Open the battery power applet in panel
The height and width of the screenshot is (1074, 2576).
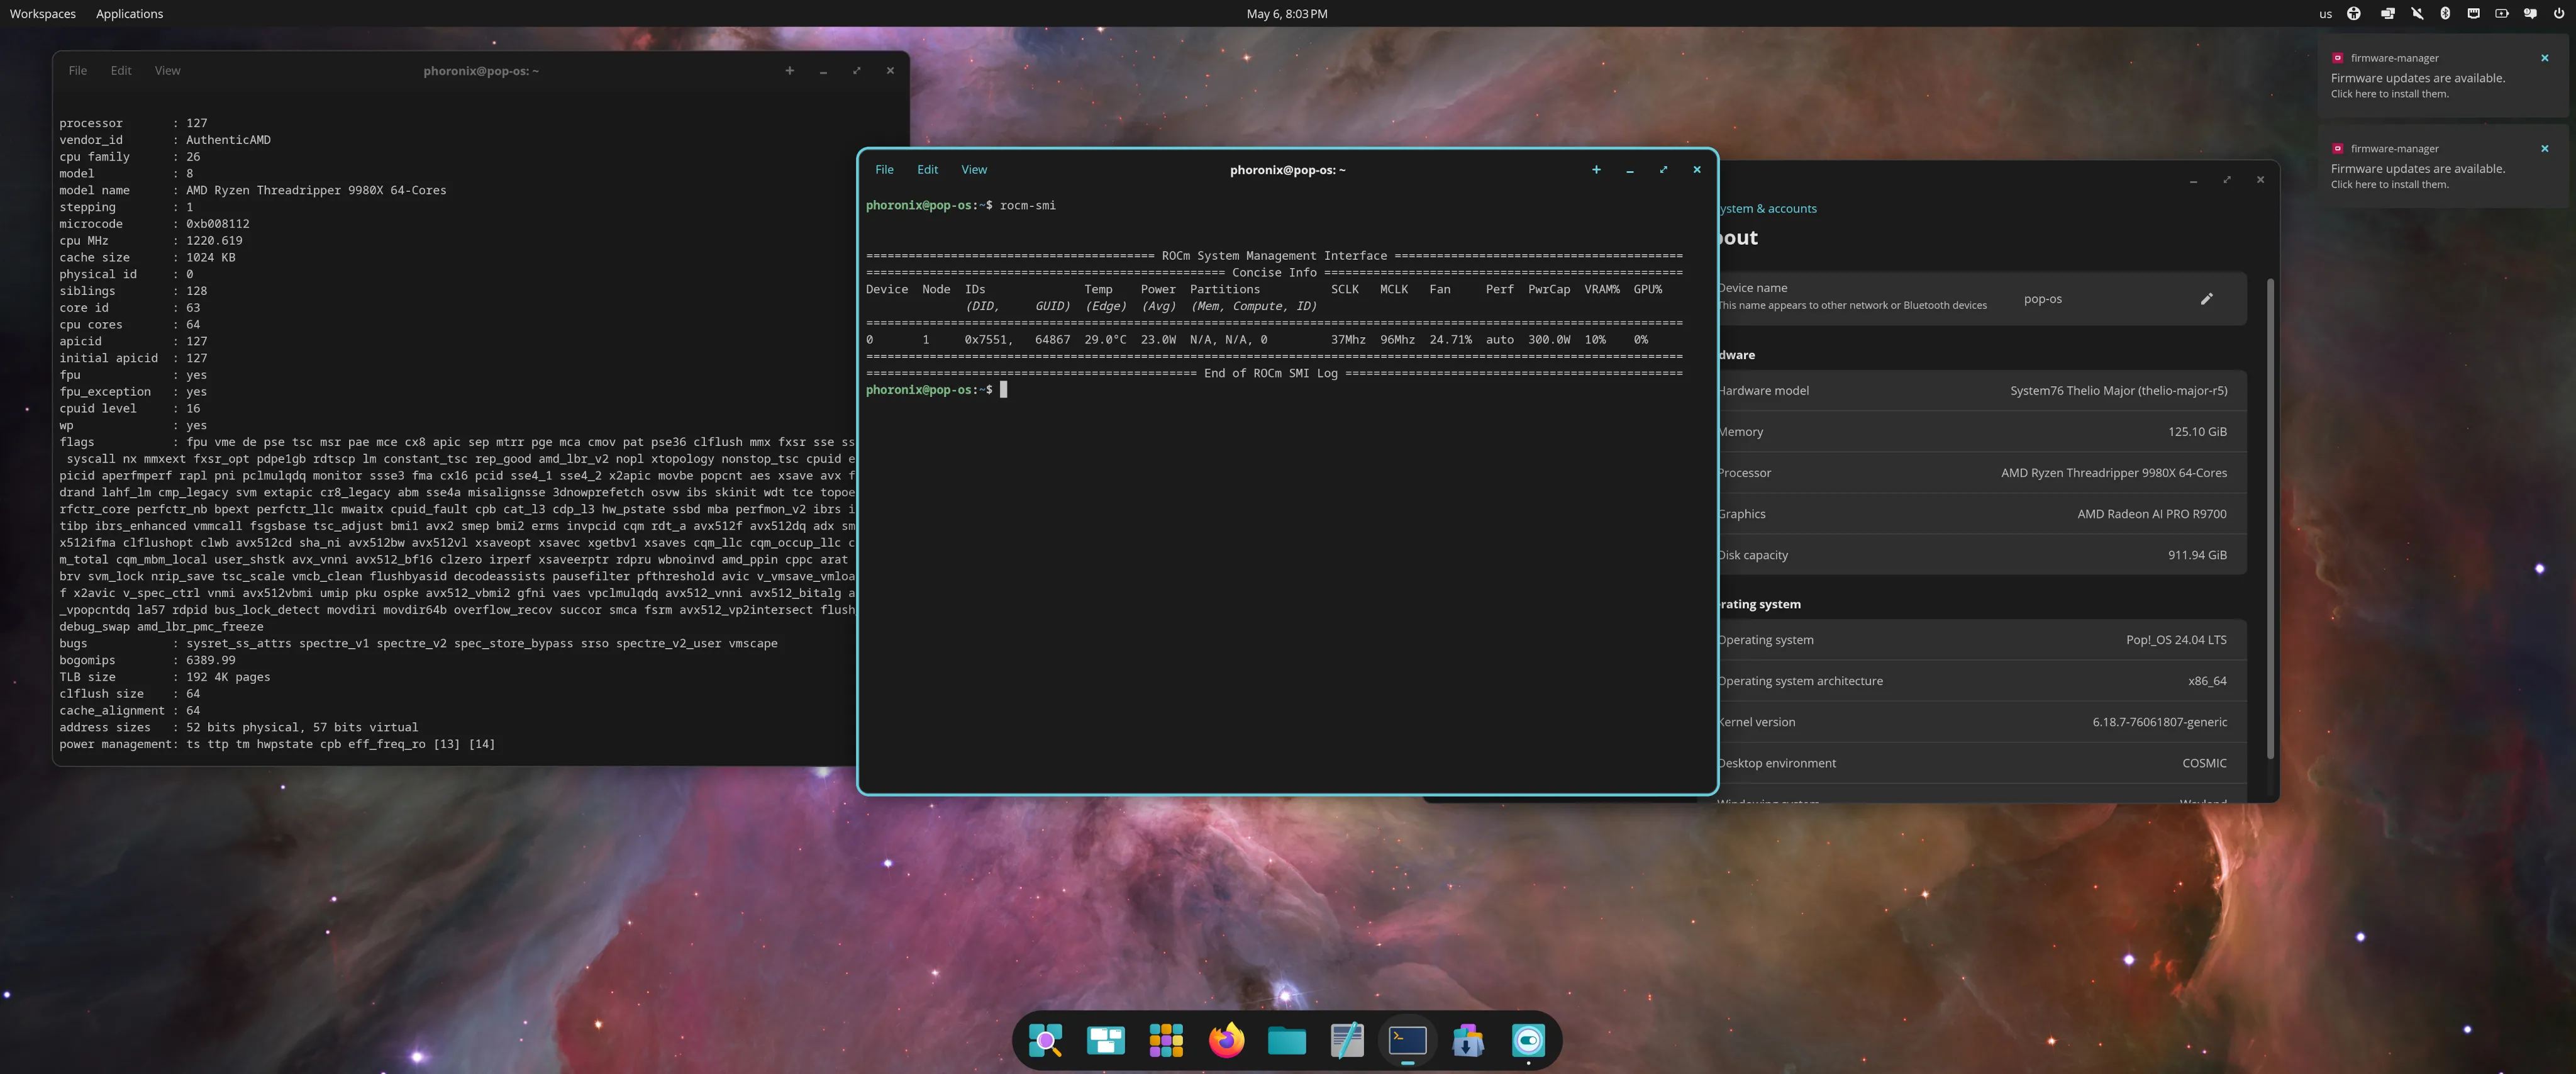pos(2501,13)
